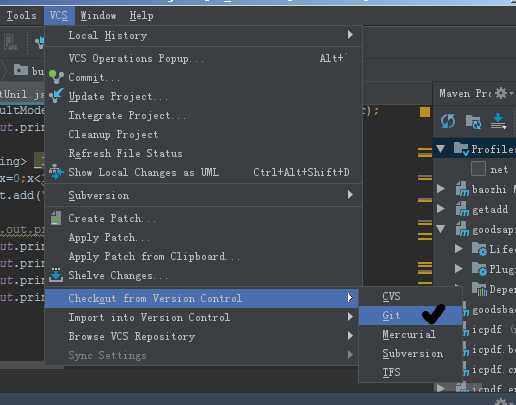This screenshot has width=516, height=405.
Task: Choose TFS checkout option
Action: [x=411, y=372]
